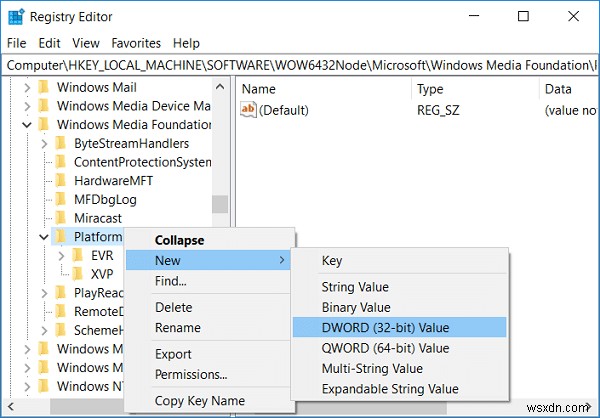Choose Permissions... in context menu
This screenshot has width=600, height=418.
(x=210, y=374)
